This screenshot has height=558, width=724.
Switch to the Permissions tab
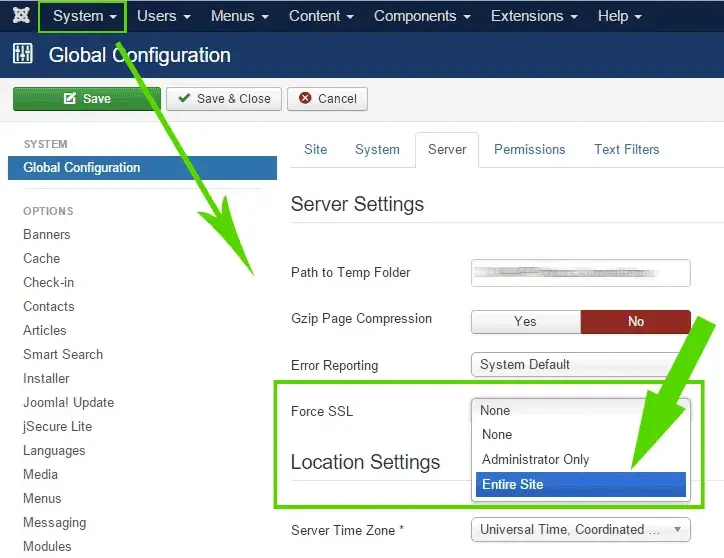(x=530, y=150)
